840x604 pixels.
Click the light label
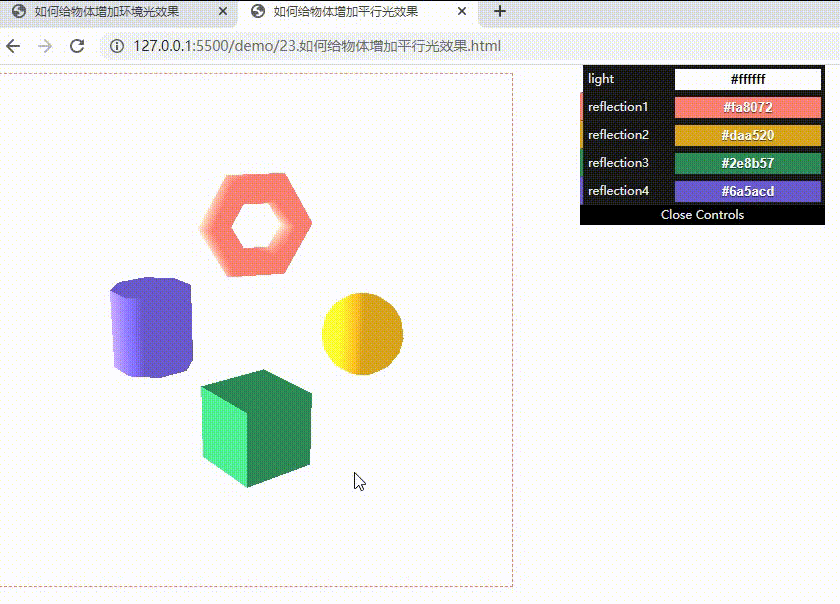[x=601, y=79]
